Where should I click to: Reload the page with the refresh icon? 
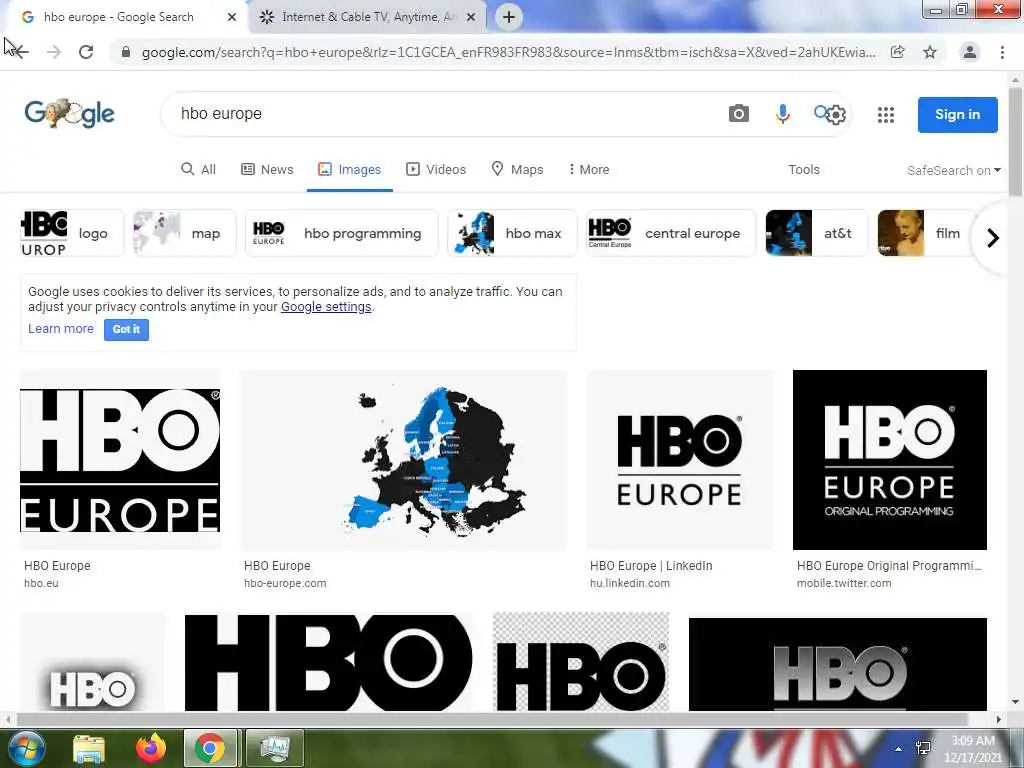pyautogui.click(x=86, y=52)
